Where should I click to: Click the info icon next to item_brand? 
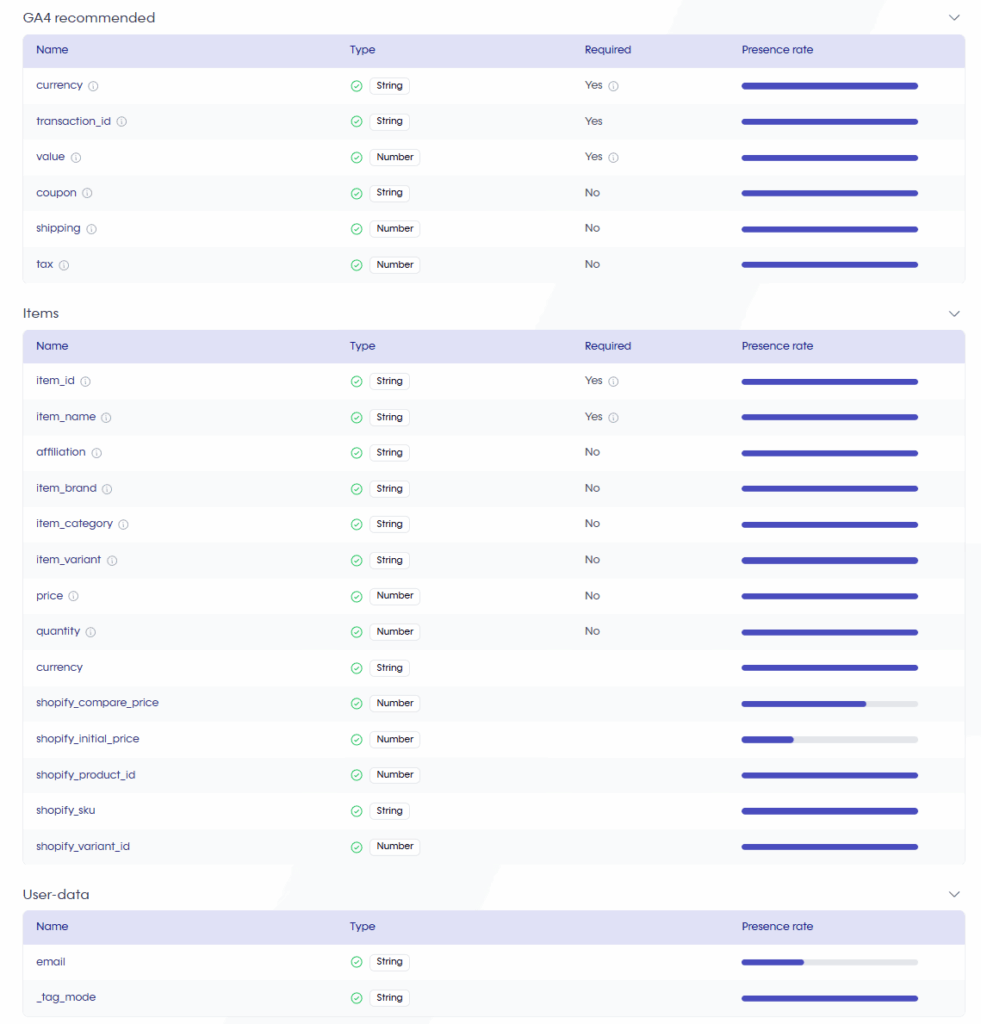point(107,489)
